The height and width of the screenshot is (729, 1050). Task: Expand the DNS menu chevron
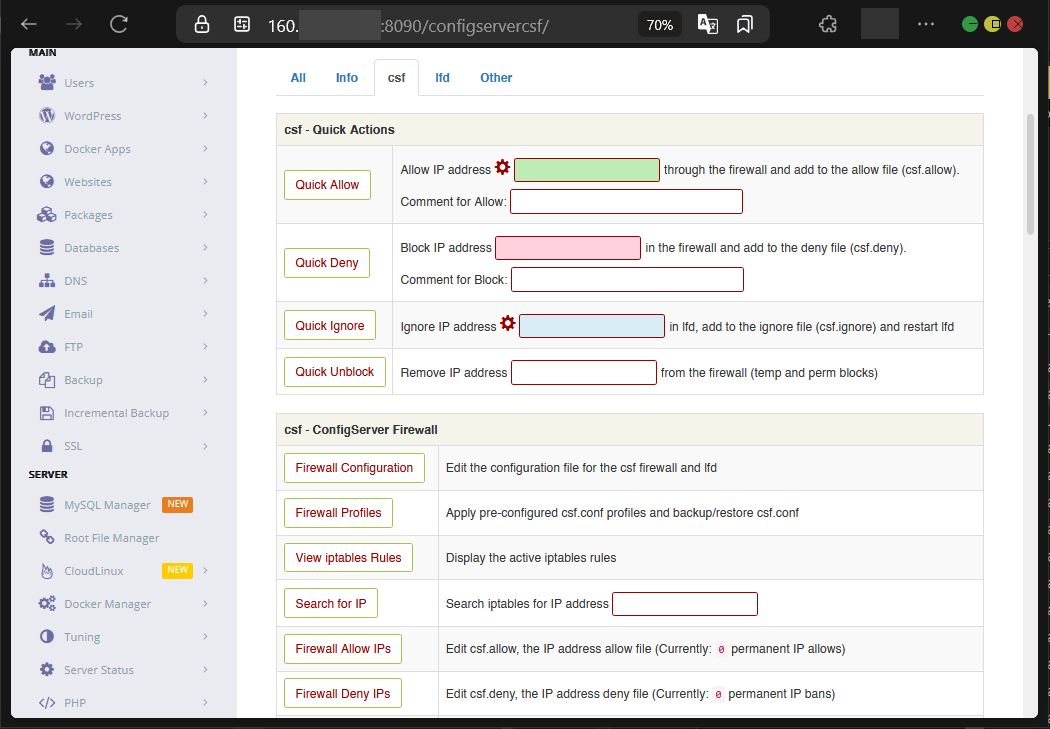click(206, 280)
